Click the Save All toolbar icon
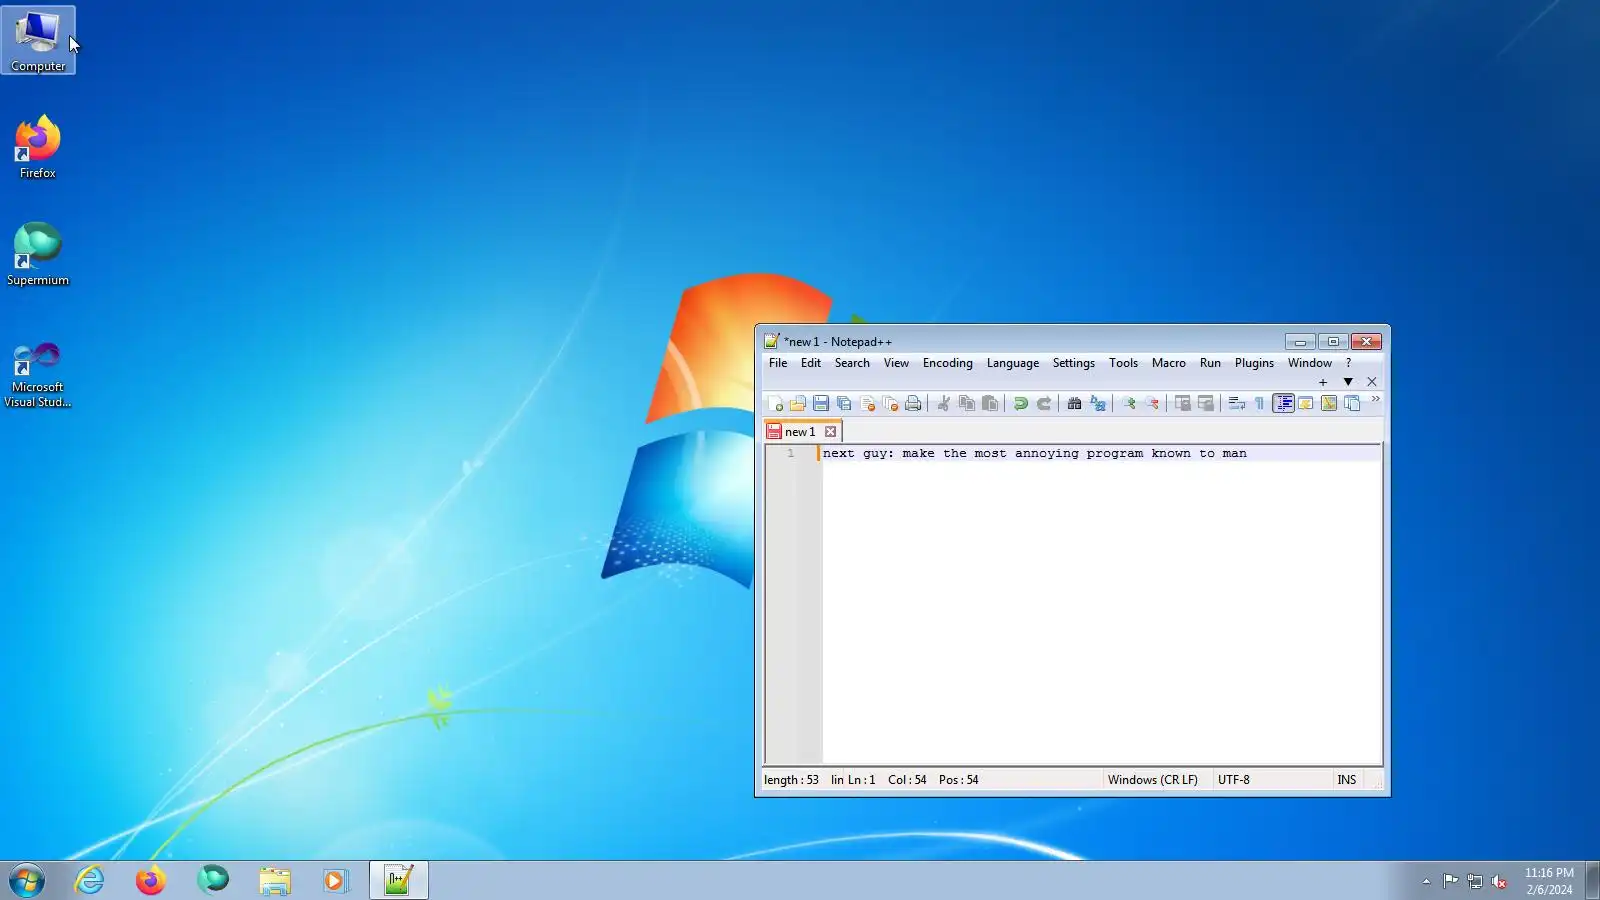Image resolution: width=1600 pixels, height=900 pixels. [844, 404]
